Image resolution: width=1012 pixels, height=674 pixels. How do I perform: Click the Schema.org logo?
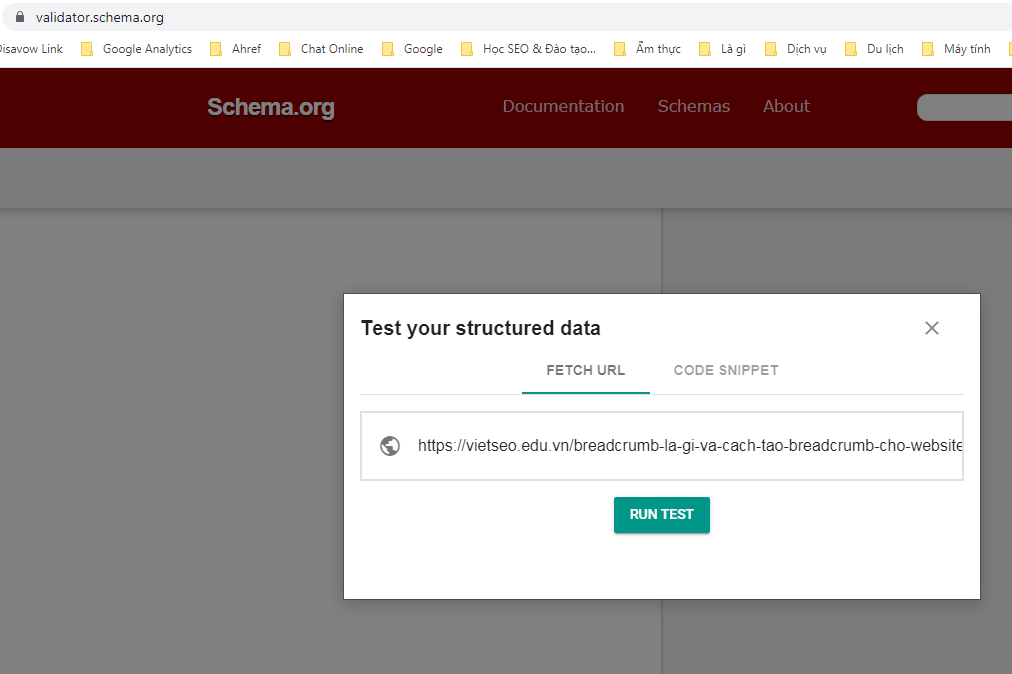(x=270, y=107)
